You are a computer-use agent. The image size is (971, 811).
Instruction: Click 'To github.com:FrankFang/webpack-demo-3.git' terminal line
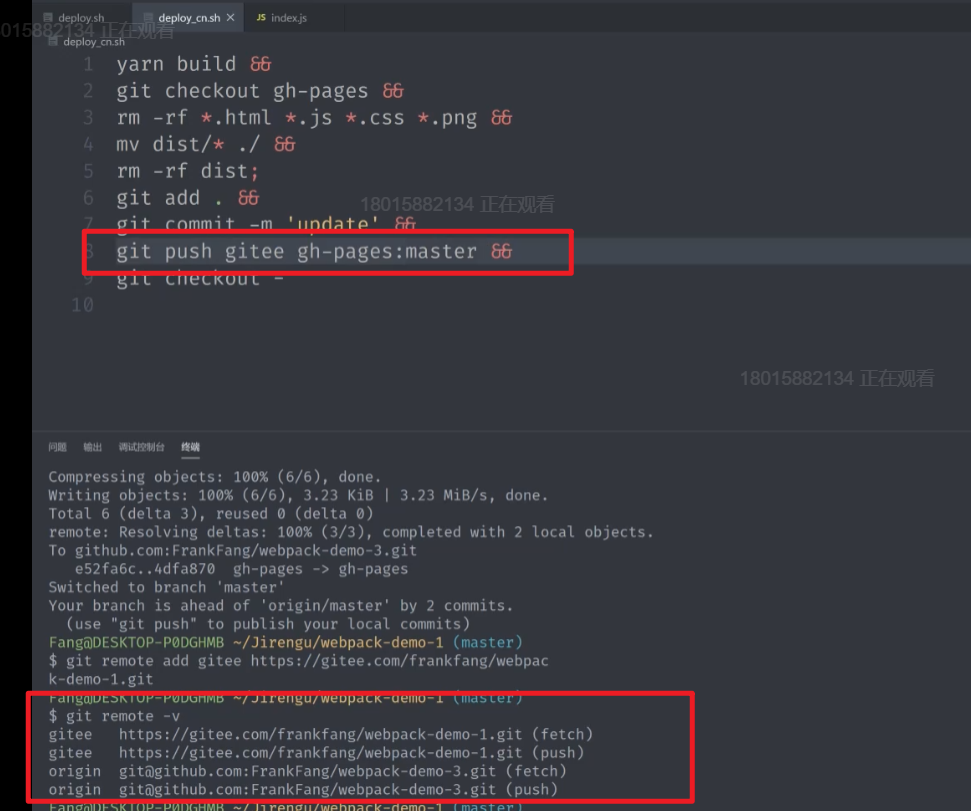[233, 550]
